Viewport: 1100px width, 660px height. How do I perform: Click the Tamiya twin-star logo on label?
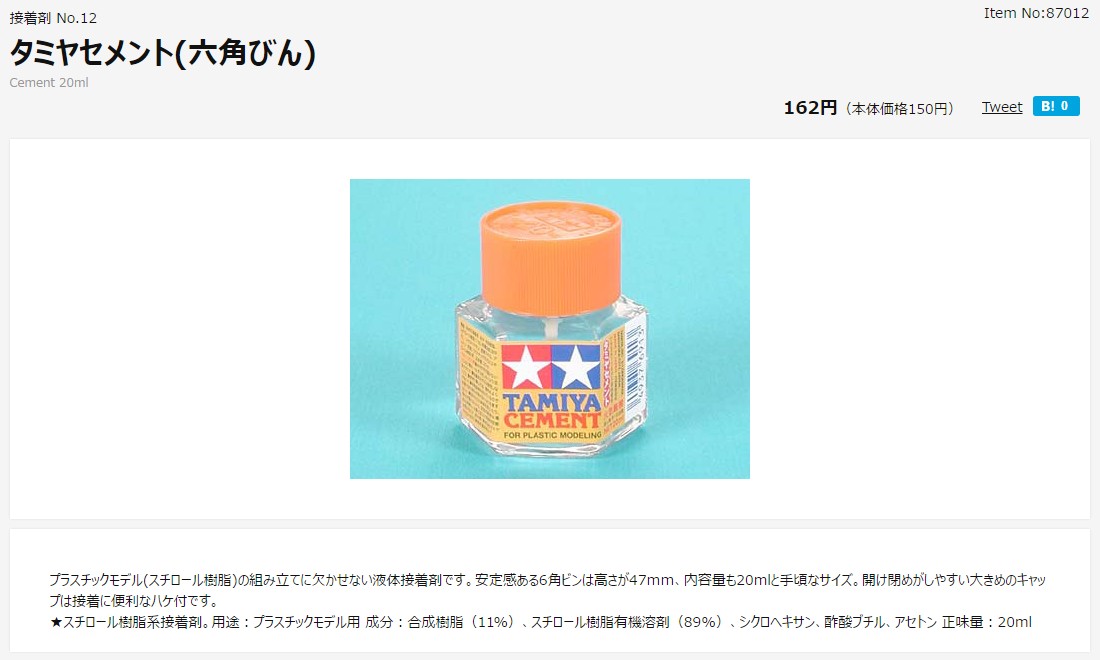click(551, 367)
